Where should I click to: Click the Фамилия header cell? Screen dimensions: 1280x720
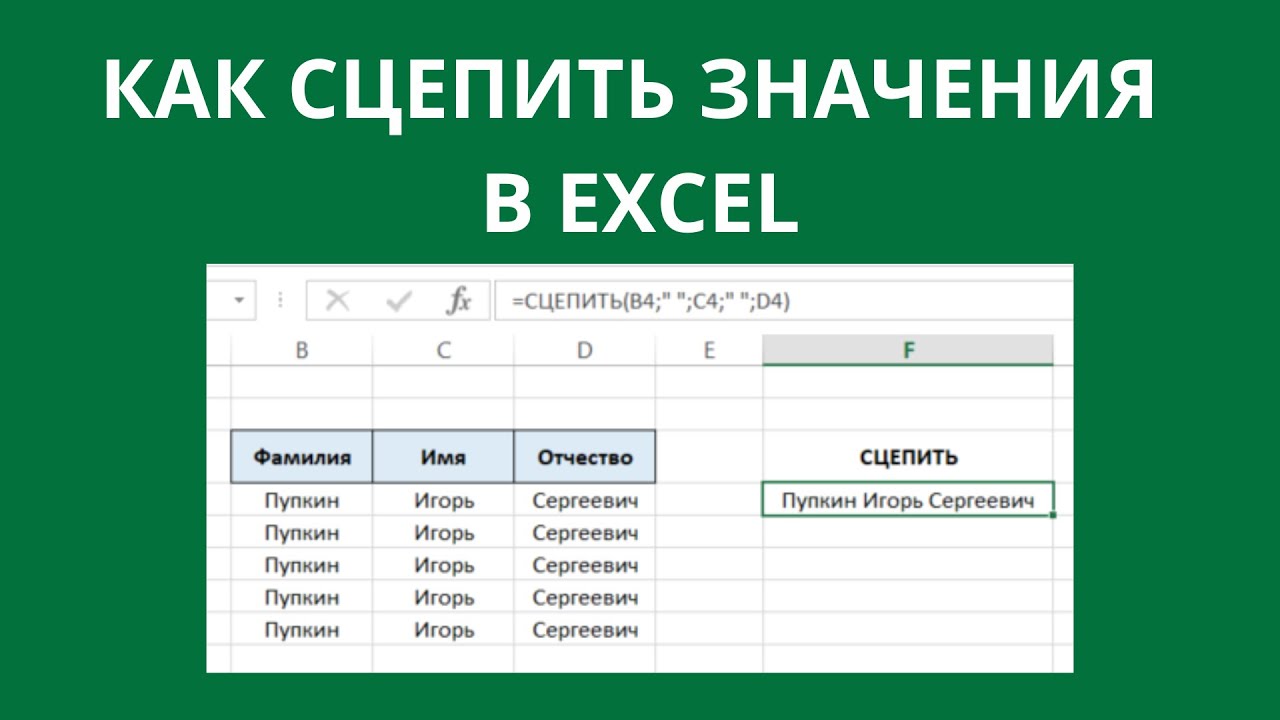tap(302, 457)
